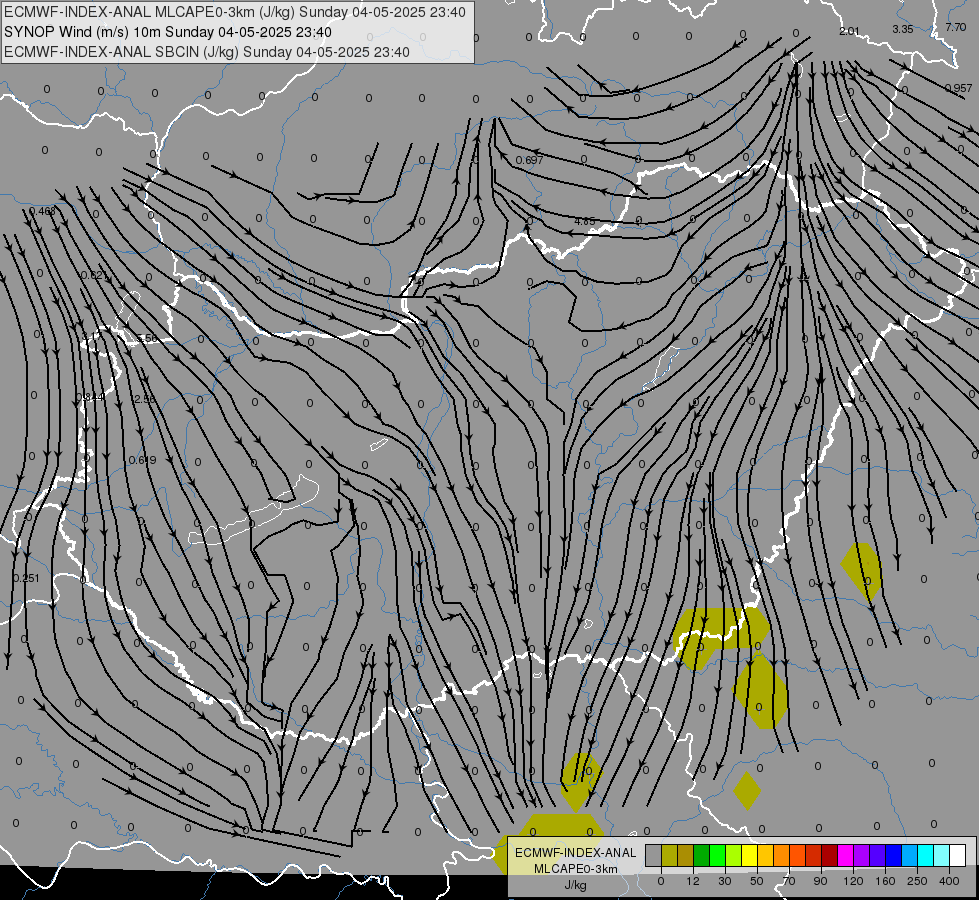The image size is (979, 900).
Task: Click the wind value 2.56
Action: pos(144,399)
